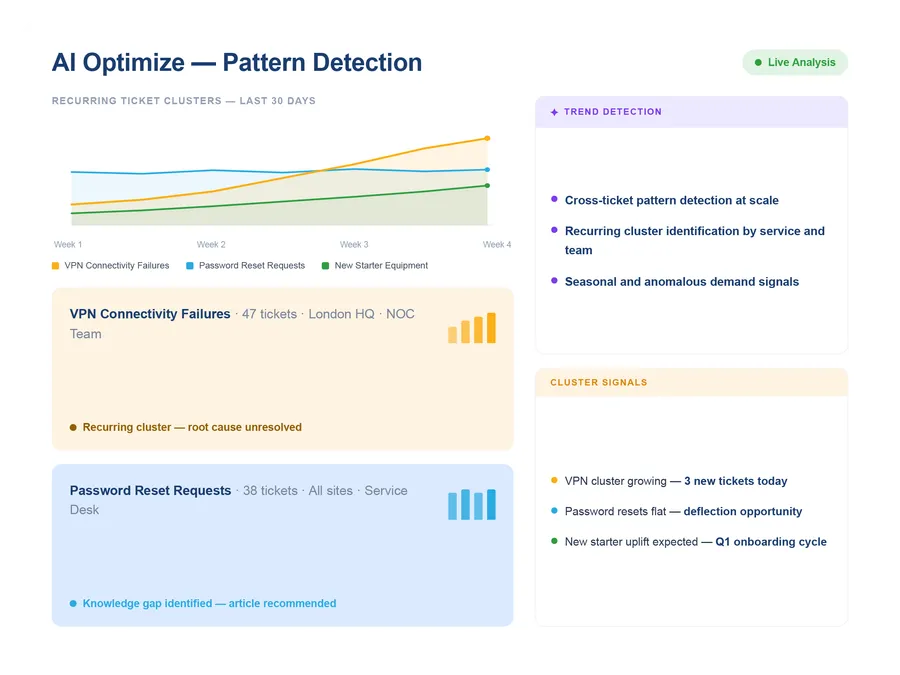
Task: Open the VPN Connectivity Failures card title
Action: (x=150, y=314)
